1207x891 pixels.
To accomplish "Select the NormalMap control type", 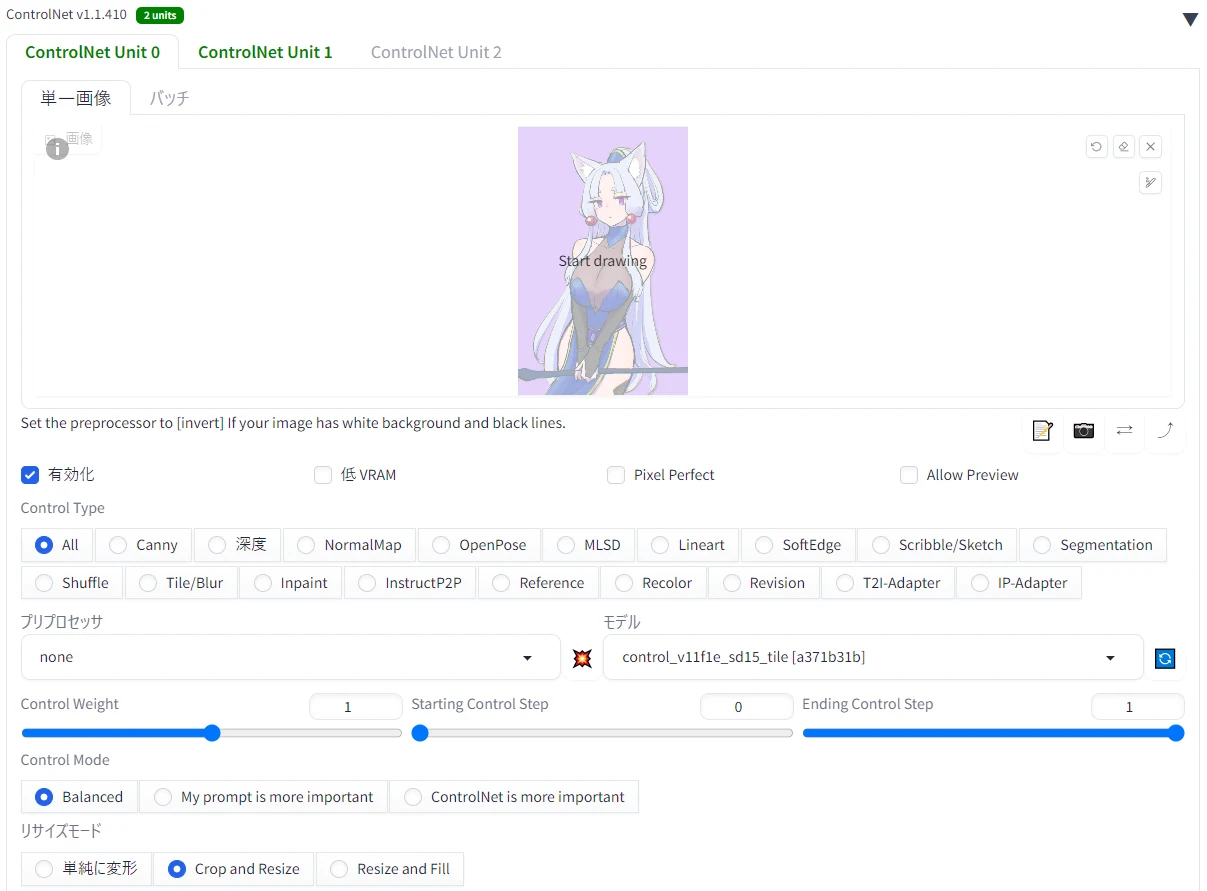I will click(x=350, y=545).
